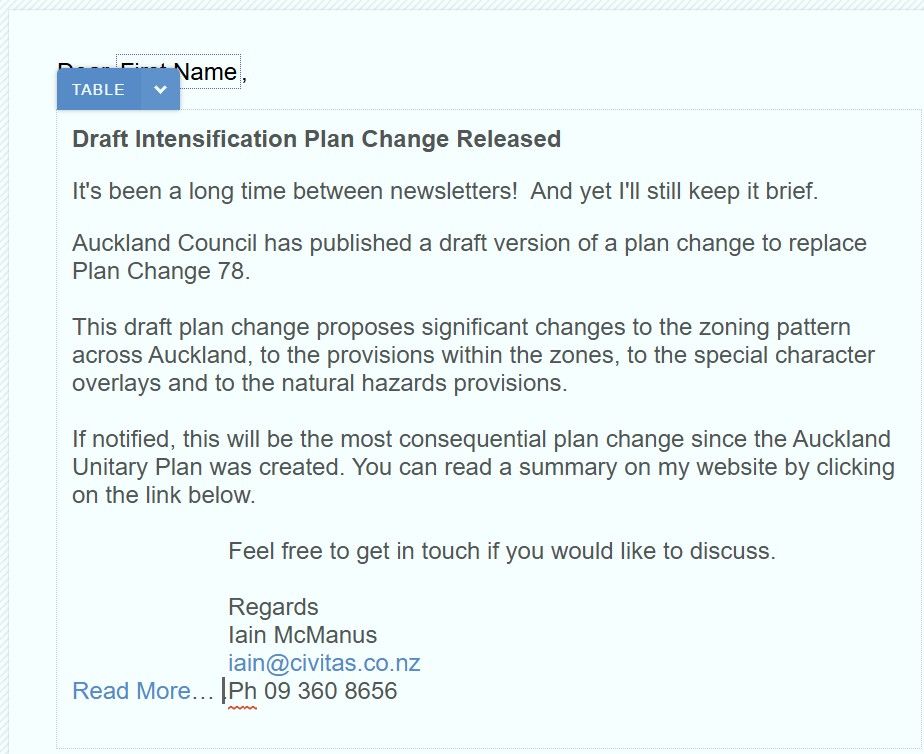Image resolution: width=924 pixels, height=754 pixels.
Task: Click the "This draft plan change proposes" line
Action: tap(461, 327)
